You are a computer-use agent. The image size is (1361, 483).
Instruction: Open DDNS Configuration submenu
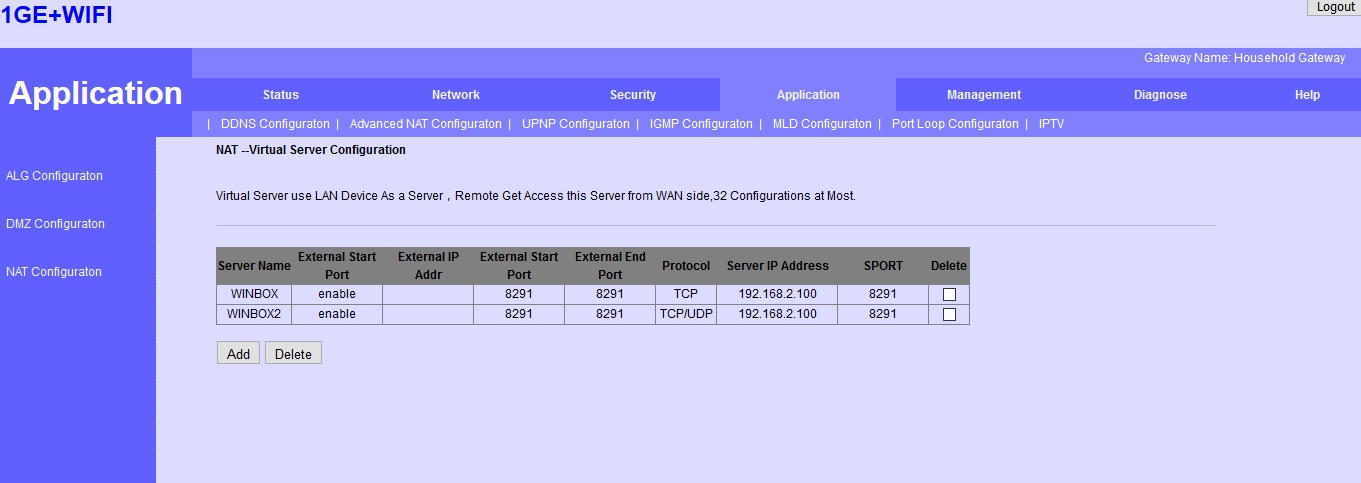275,124
